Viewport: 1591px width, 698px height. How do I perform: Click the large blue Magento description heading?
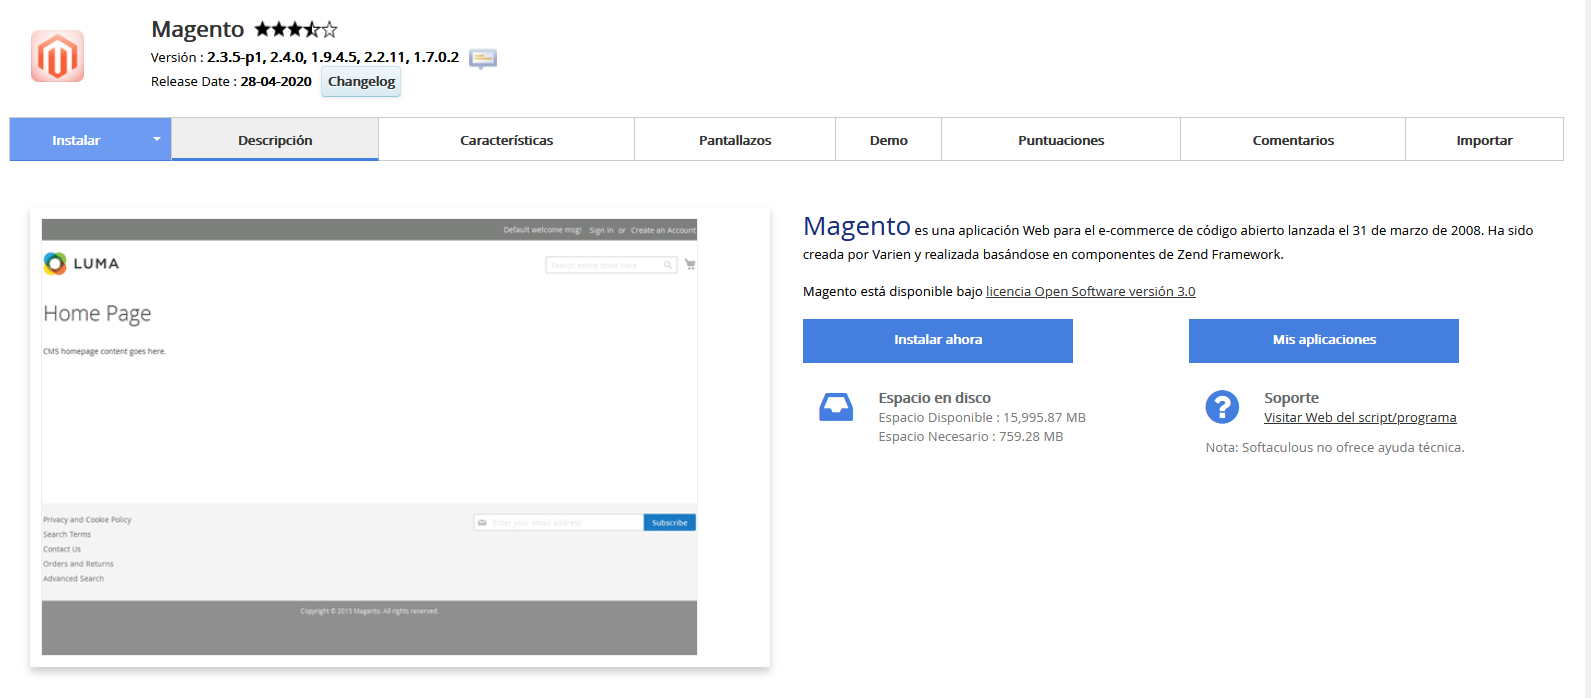[x=857, y=227]
